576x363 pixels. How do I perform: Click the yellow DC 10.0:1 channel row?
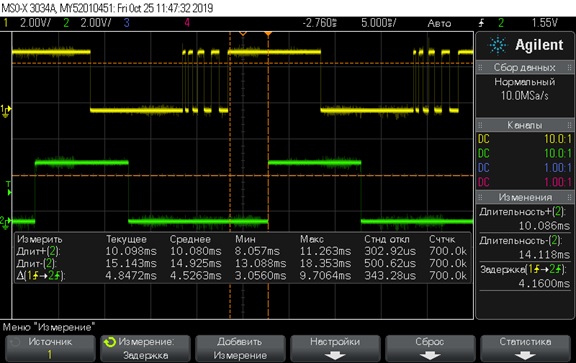click(525, 139)
